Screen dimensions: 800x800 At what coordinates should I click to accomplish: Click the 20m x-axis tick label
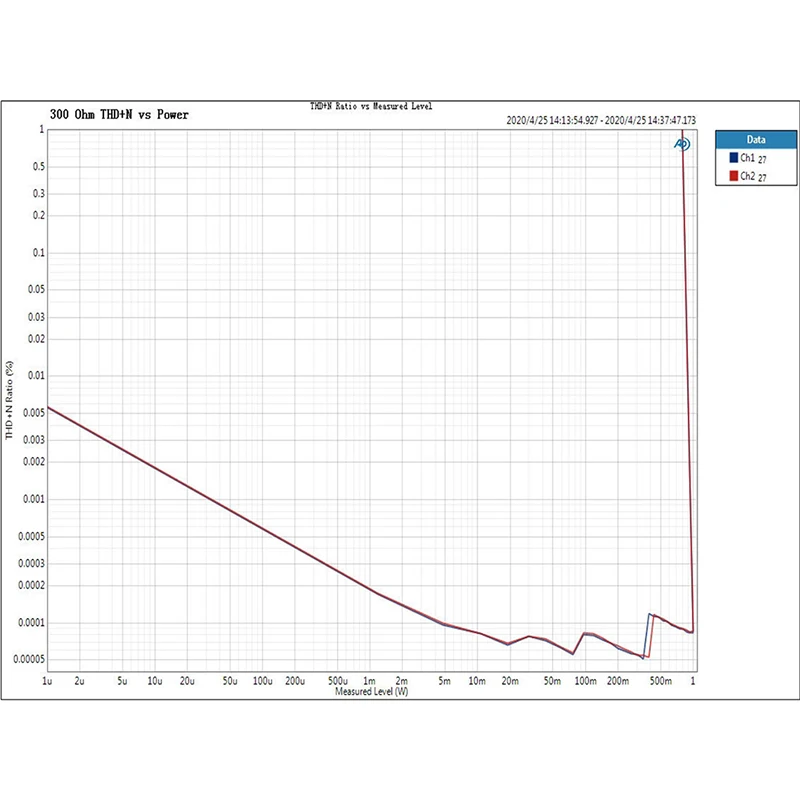(x=510, y=681)
